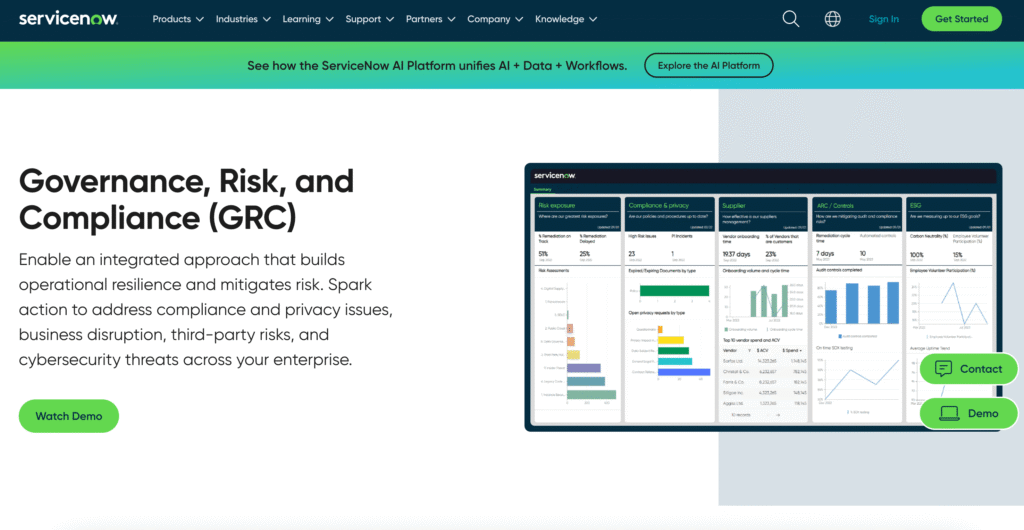Expand the Support menu
Viewport: 1024px width, 530px height.
pos(370,19)
